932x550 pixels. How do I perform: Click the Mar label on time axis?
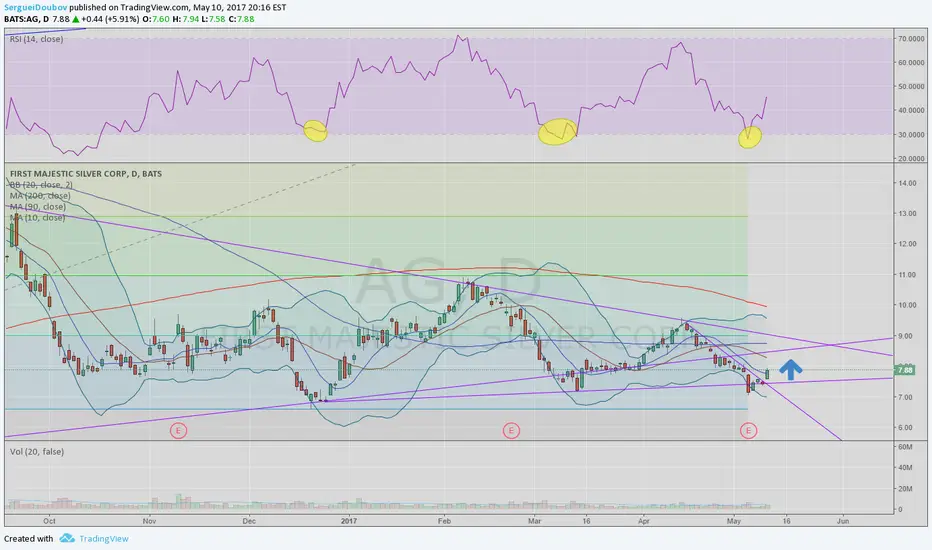point(534,521)
